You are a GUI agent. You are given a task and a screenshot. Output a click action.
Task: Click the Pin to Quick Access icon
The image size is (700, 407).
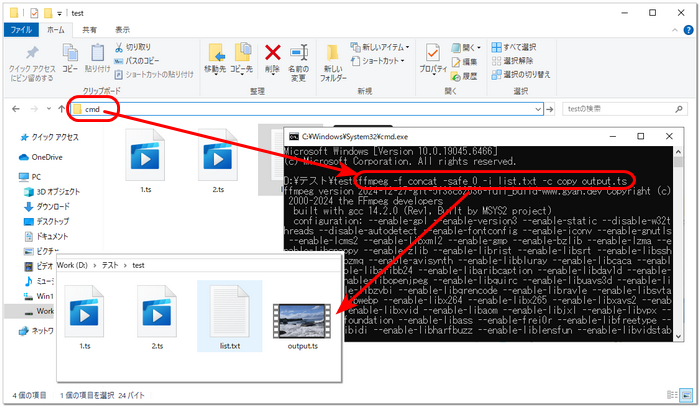coord(32,53)
